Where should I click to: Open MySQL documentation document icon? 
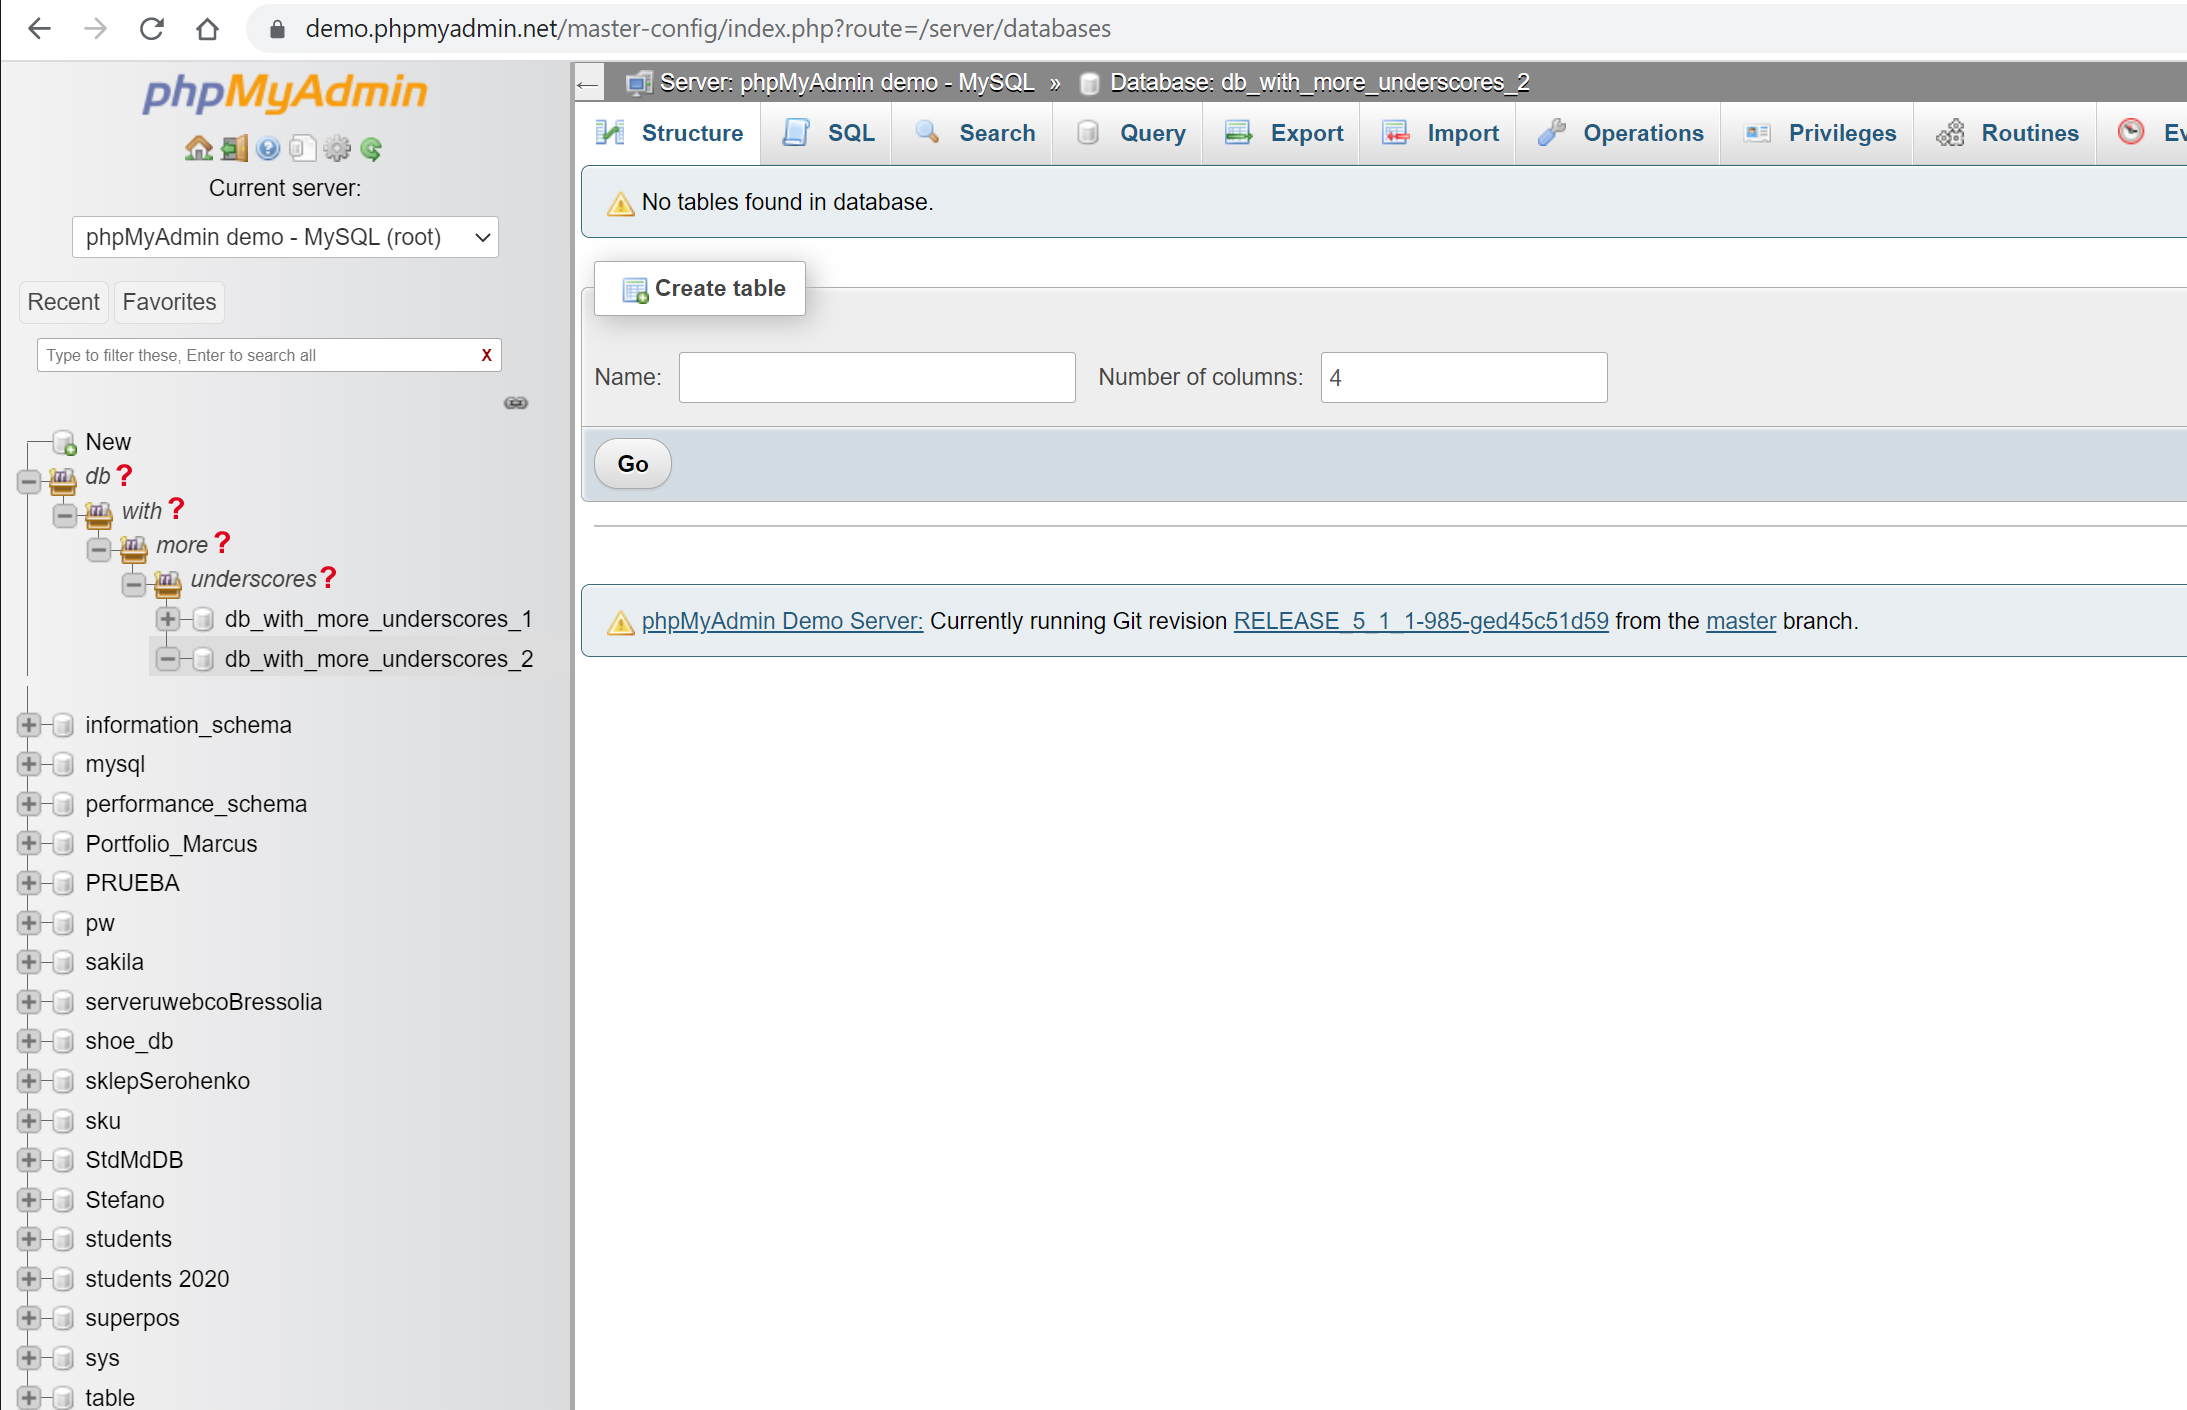click(x=302, y=148)
